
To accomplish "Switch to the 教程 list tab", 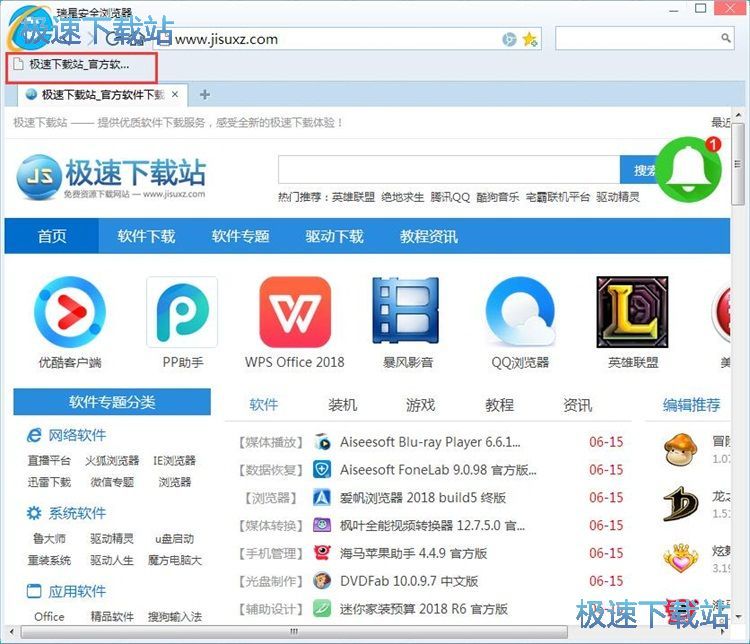I will click(x=499, y=405).
